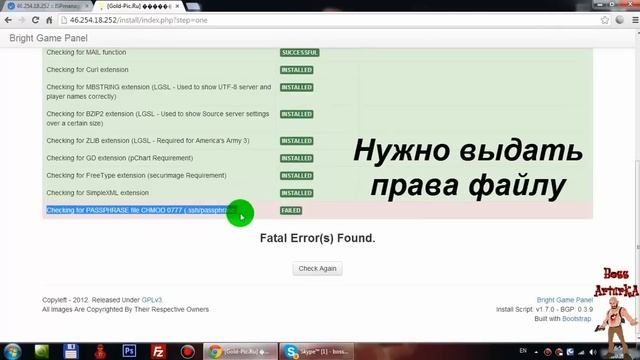This screenshot has width=640, height=360.
Task: Open the GPLv3 license link
Action: pos(151,300)
